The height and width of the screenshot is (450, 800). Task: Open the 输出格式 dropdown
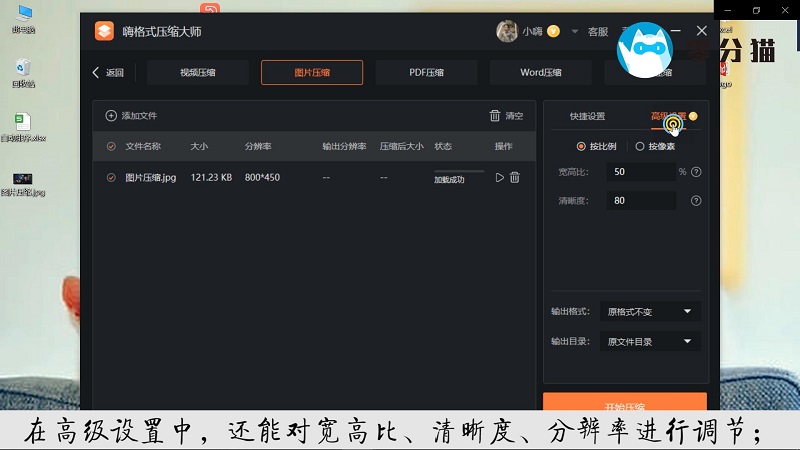click(x=650, y=312)
